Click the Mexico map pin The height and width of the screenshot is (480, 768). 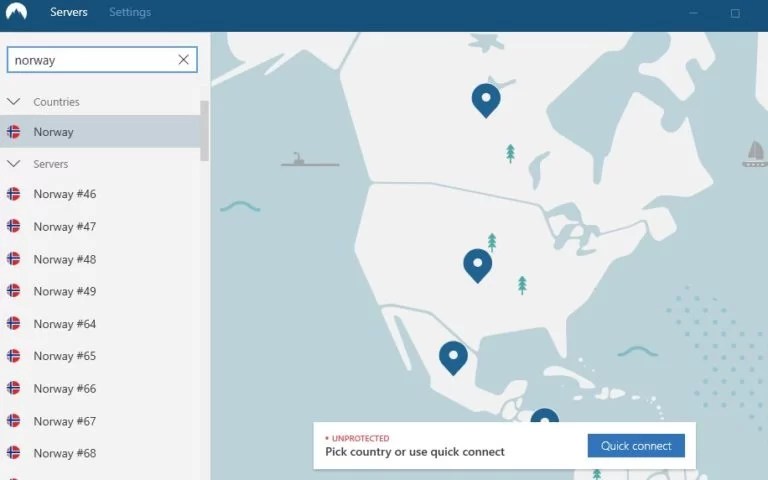coord(453,358)
